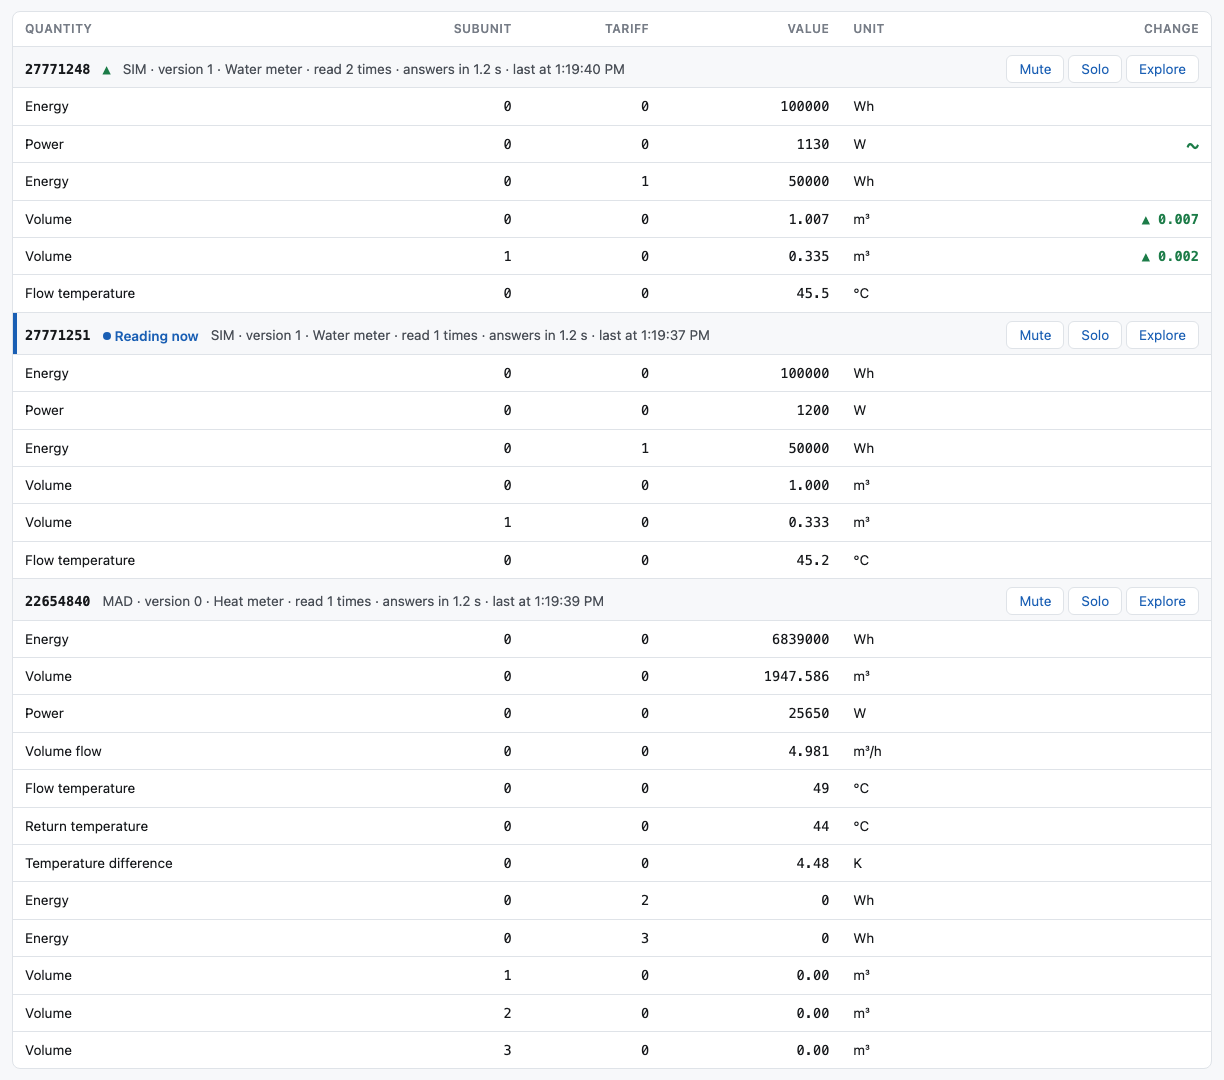1224x1080 pixels.
Task: Select meter ID 22654840
Action: [58, 601]
